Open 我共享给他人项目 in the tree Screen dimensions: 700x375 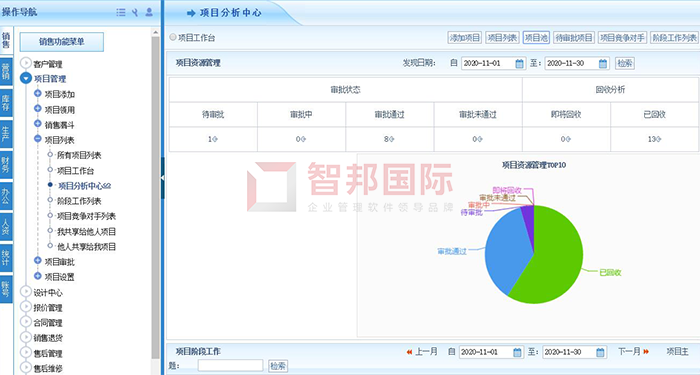(86, 231)
